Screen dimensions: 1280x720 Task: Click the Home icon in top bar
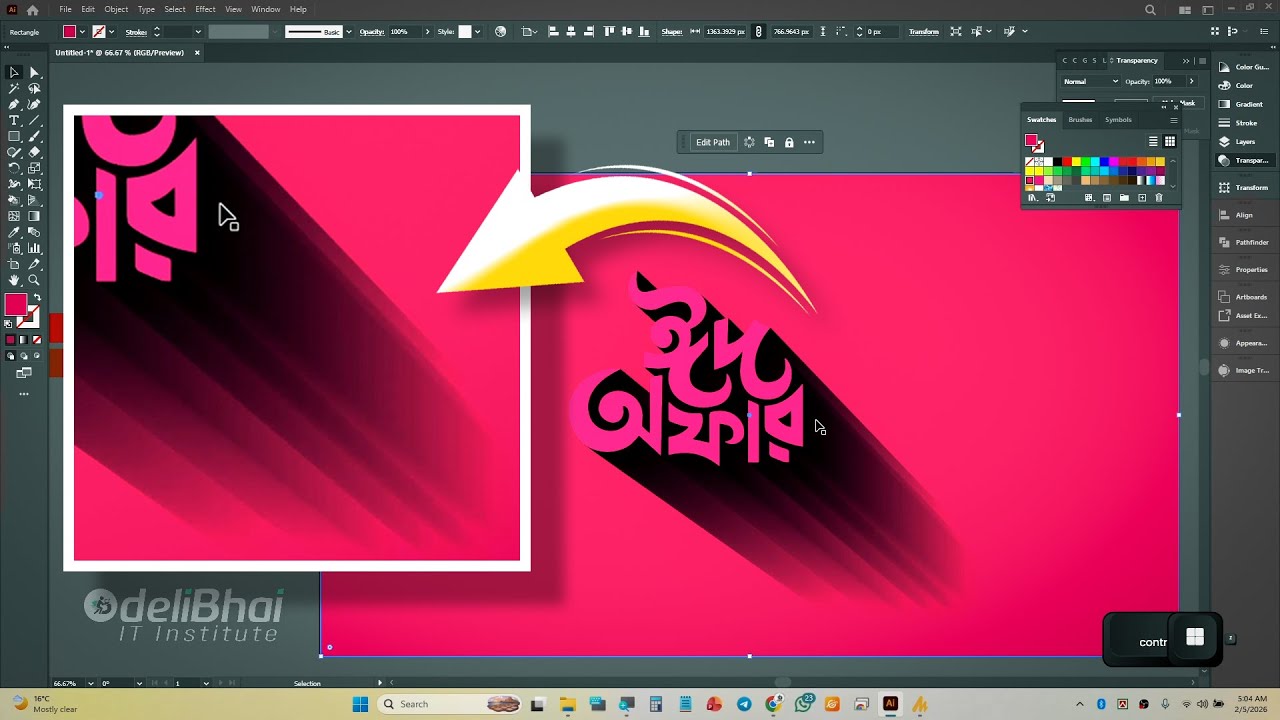pyautogui.click(x=32, y=9)
